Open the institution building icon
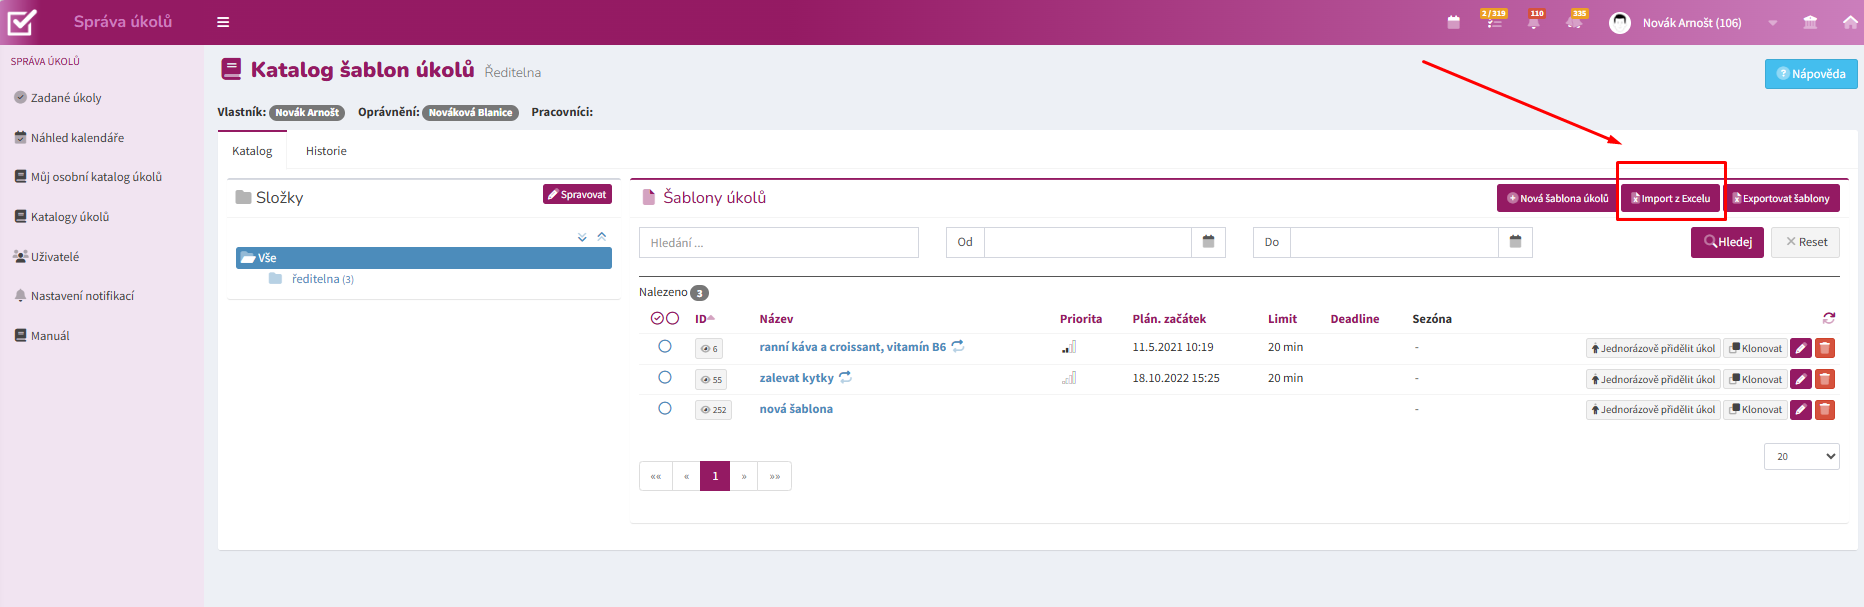The image size is (1864, 607). 1810,22
